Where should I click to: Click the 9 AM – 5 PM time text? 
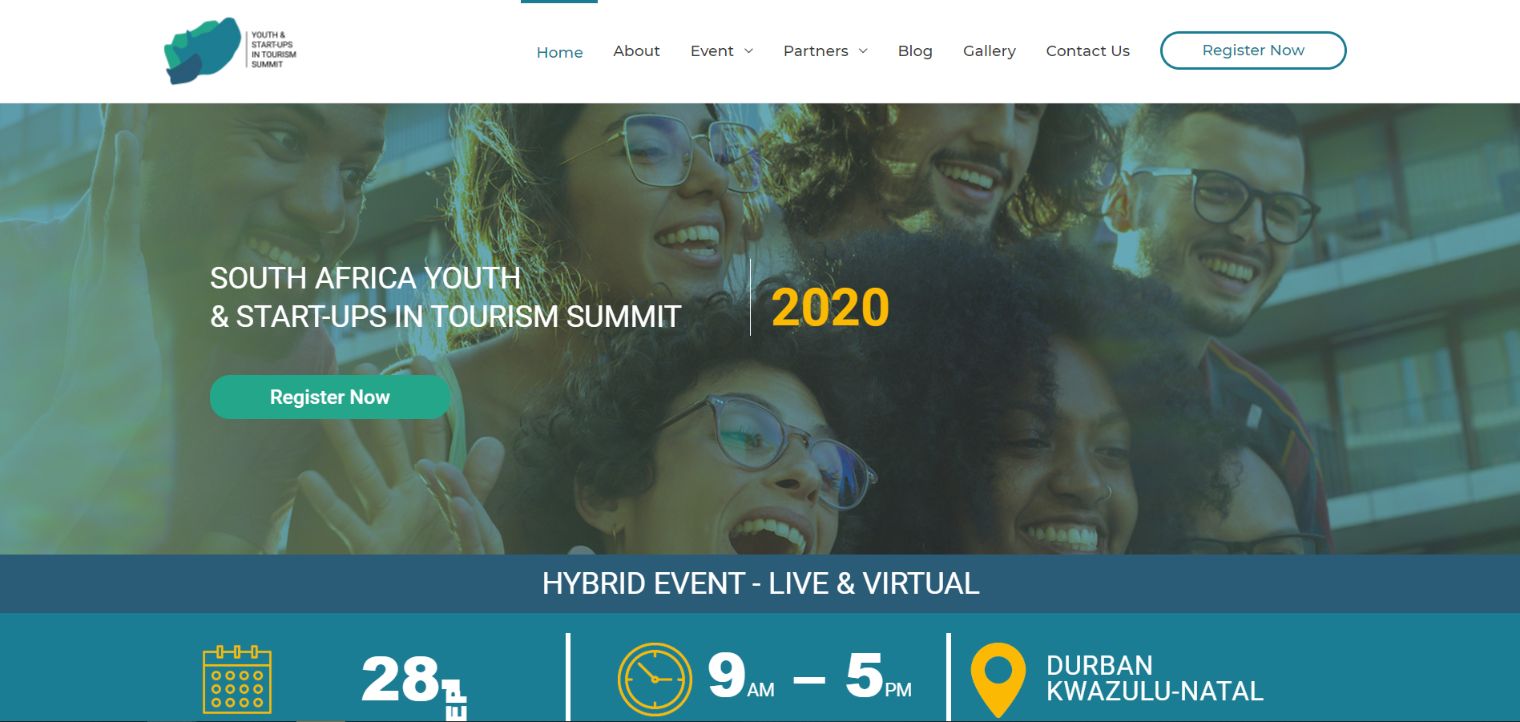809,678
